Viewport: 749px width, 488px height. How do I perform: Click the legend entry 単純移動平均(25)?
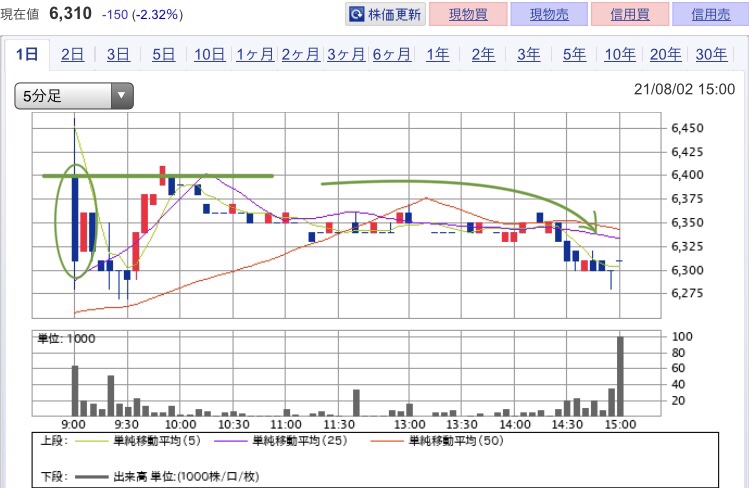coord(300,441)
